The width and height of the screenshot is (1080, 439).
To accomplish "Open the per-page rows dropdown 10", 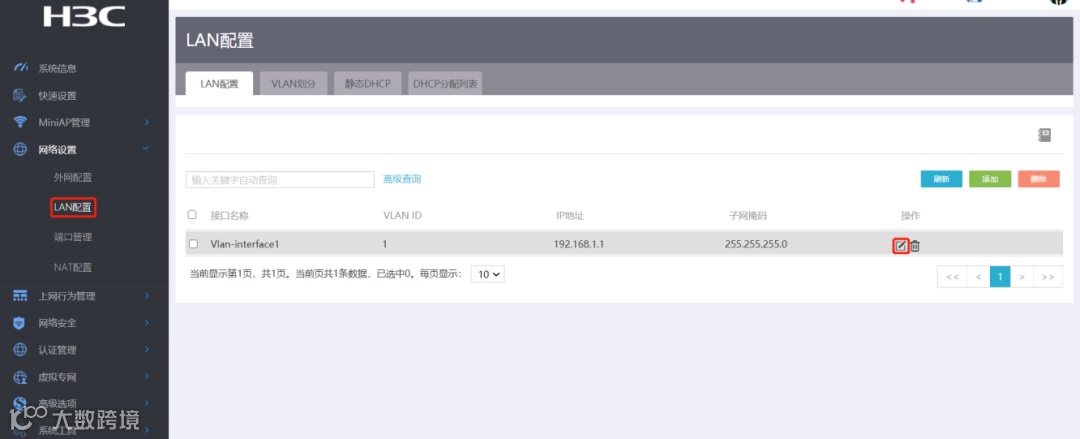I will 488,274.
